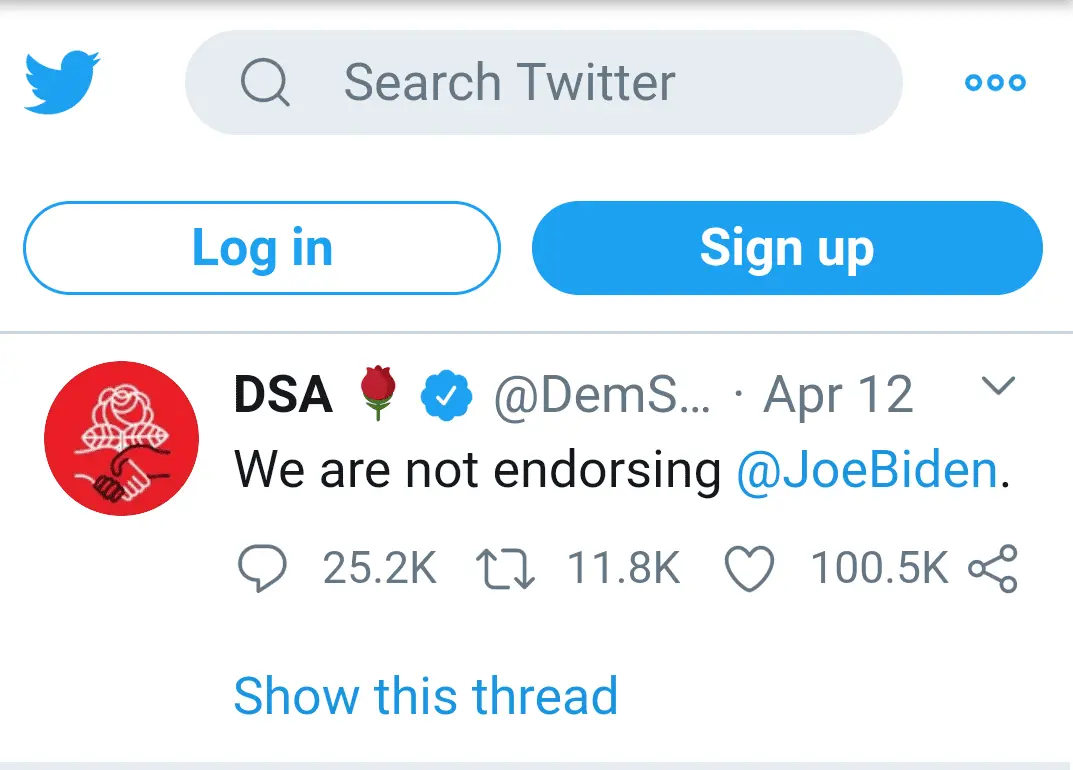Click the 100.5K likes count

(879, 570)
